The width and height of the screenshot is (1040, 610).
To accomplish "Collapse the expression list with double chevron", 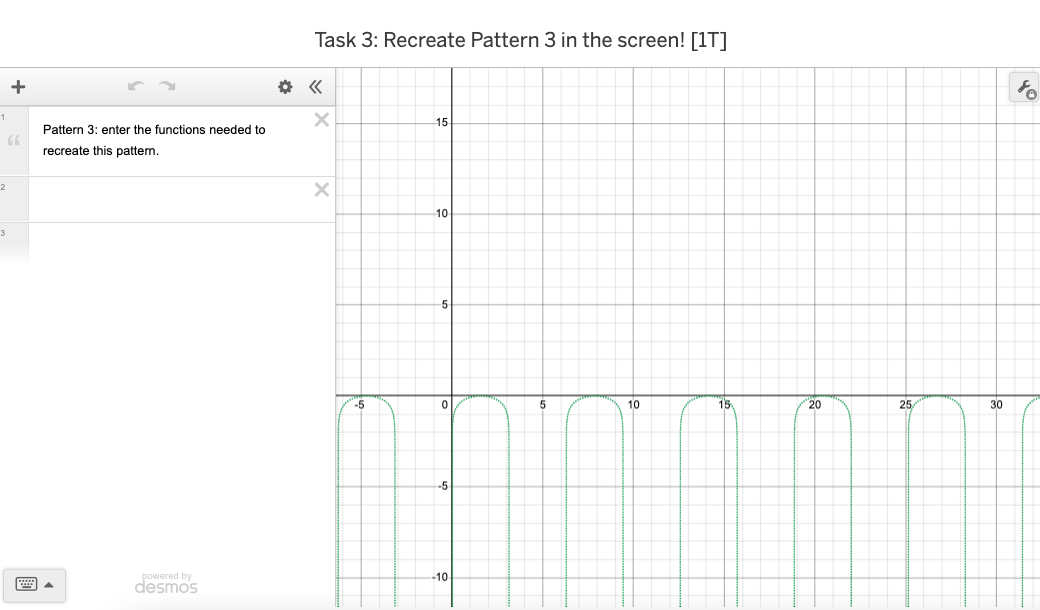I will [316, 87].
